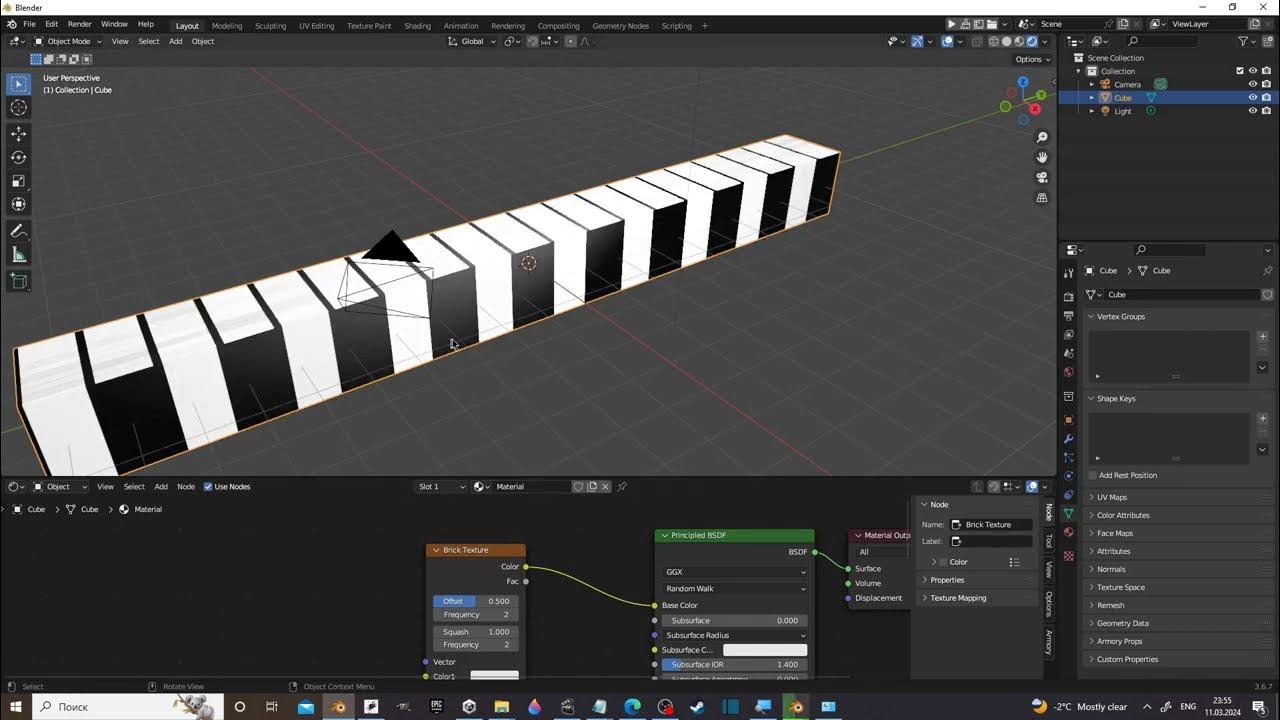Adjust the Offset slider on Brick Texture

pyautogui.click(x=476, y=601)
